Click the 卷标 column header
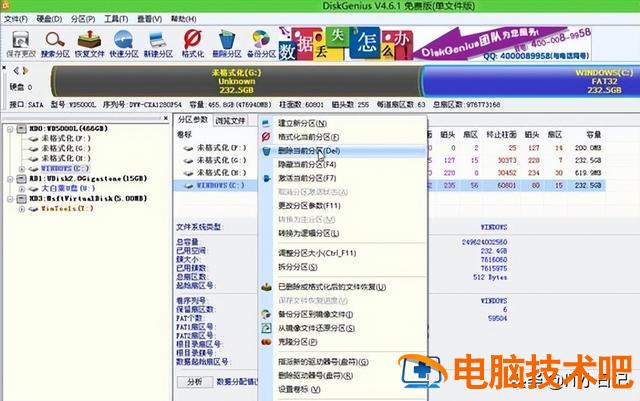Image resolution: width=640 pixels, height=401 pixels. pos(184,135)
